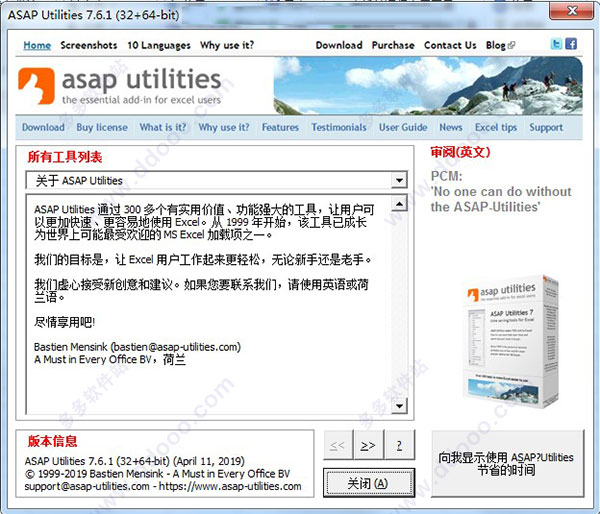600x514 pixels.
Task: Open the 10 Languages link
Action: point(159,45)
